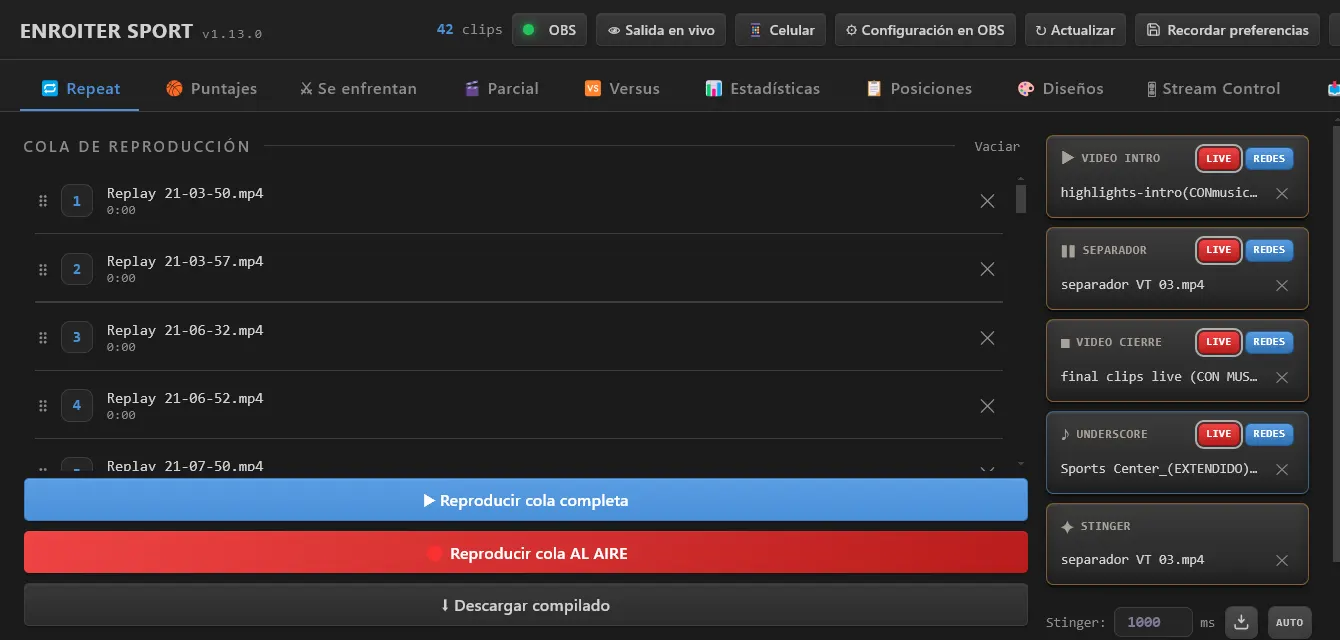Select file name Replay 21-03-50.mp4
Screen dimensions: 1340x640
(185, 193)
